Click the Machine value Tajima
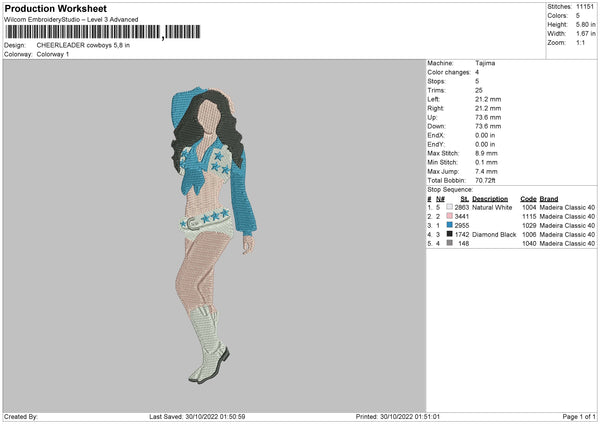The height and width of the screenshot is (424, 600). pos(487,63)
